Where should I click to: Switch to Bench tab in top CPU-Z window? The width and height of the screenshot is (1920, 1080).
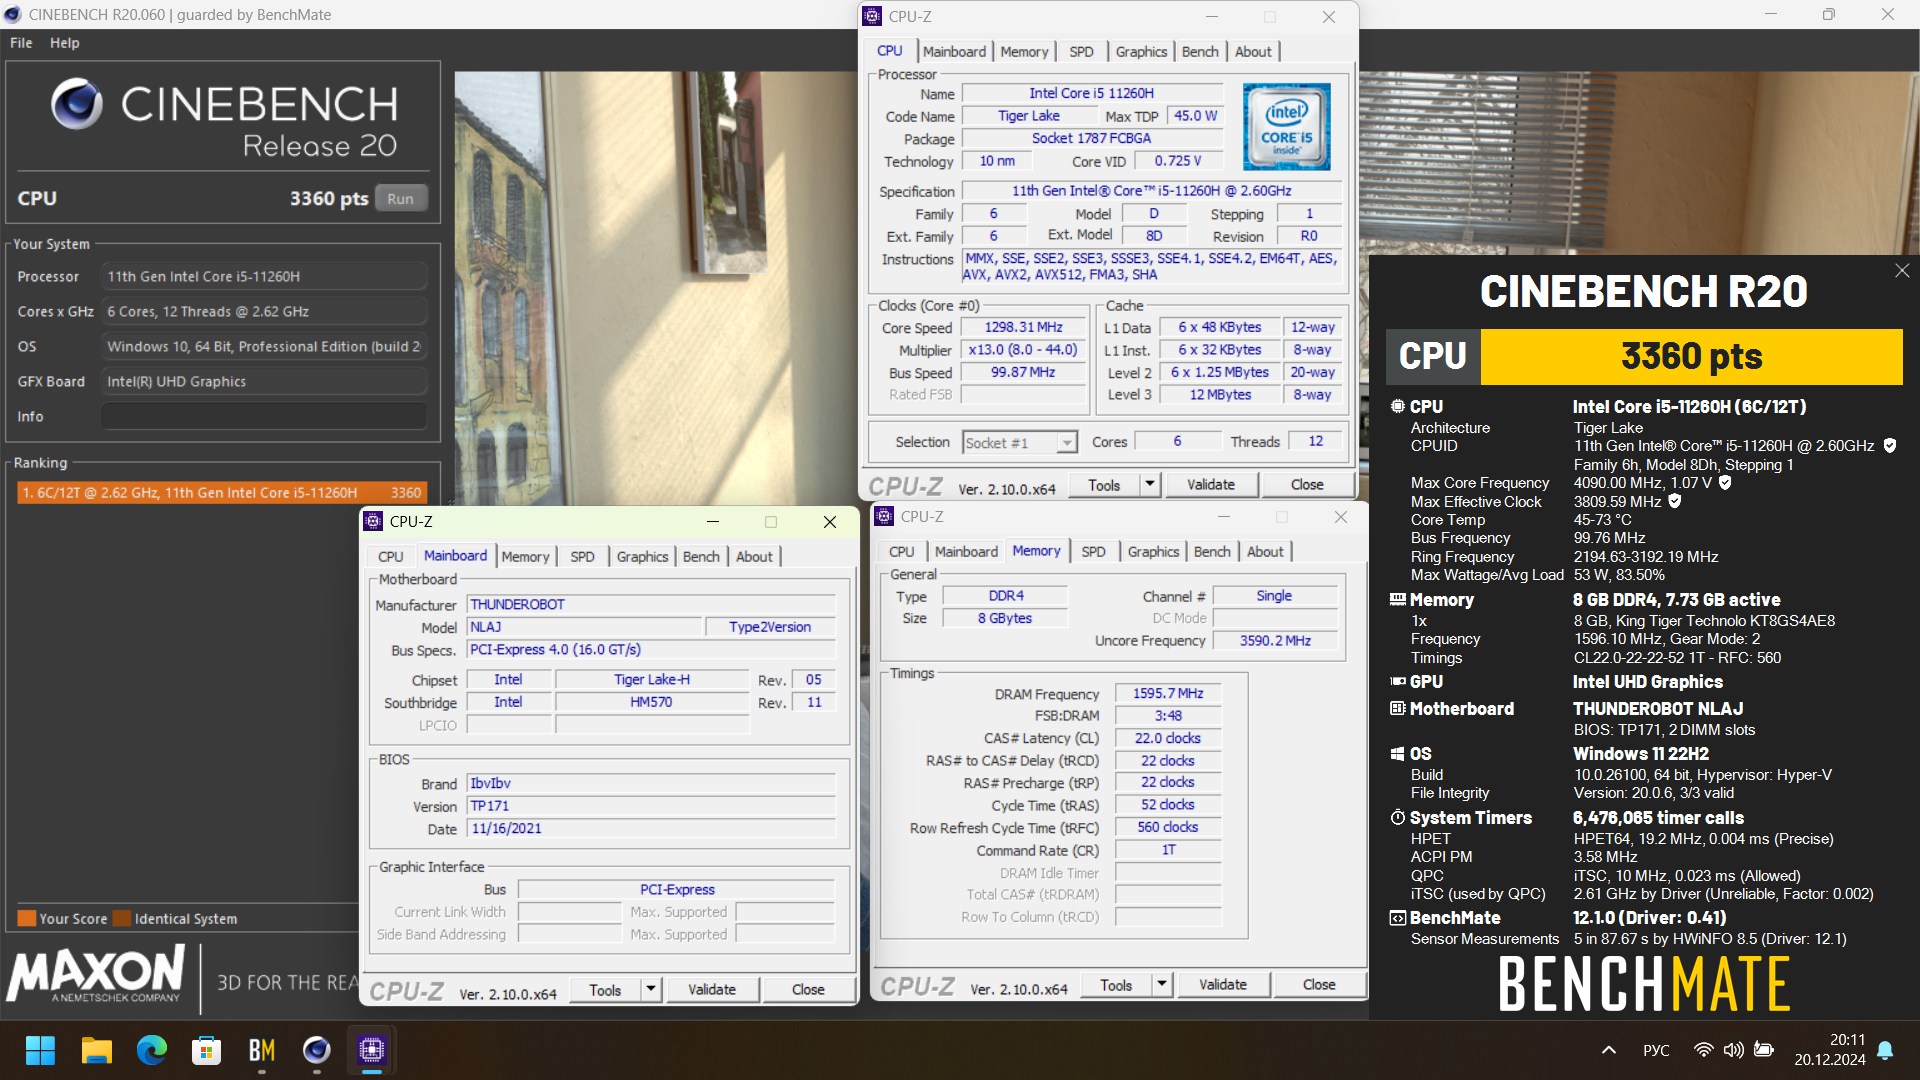(1200, 52)
